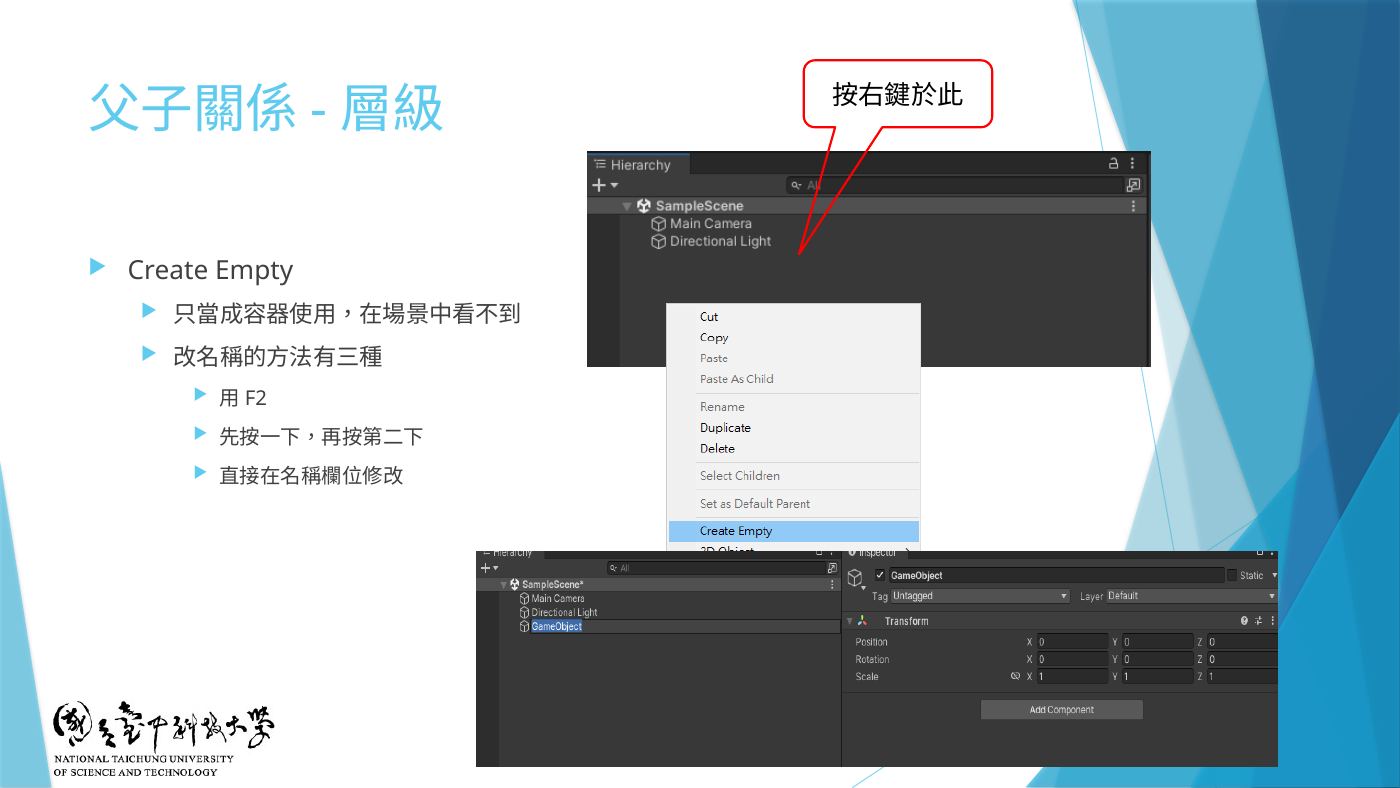Image resolution: width=1400 pixels, height=788 pixels.
Task: Click cube icon of Main Camera beside Inspector
Action: (524, 599)
